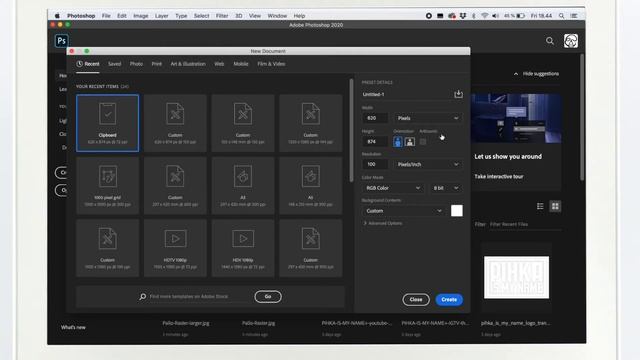Click the Photoshop home Ps logo
The image size is (640, 360).
(x=62, y=41)
